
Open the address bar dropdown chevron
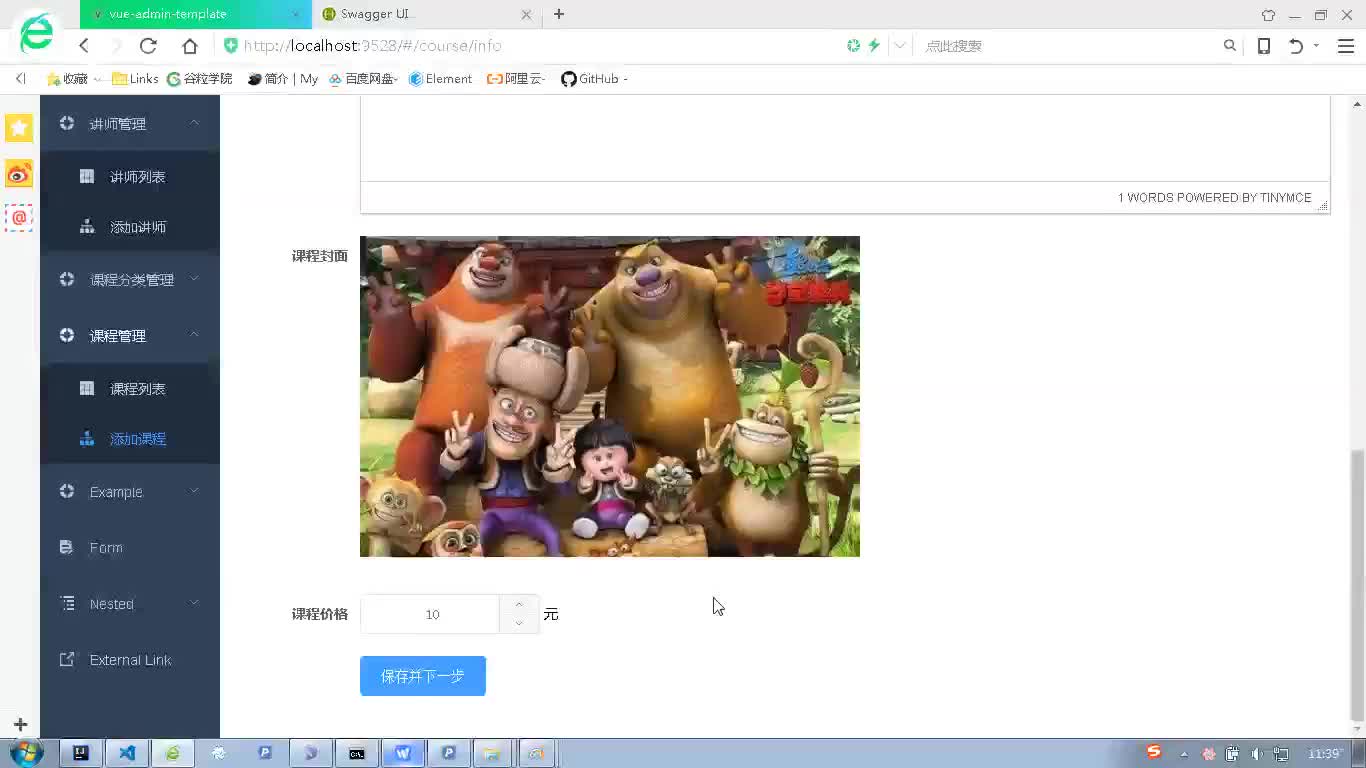click(x=899, y=46)
